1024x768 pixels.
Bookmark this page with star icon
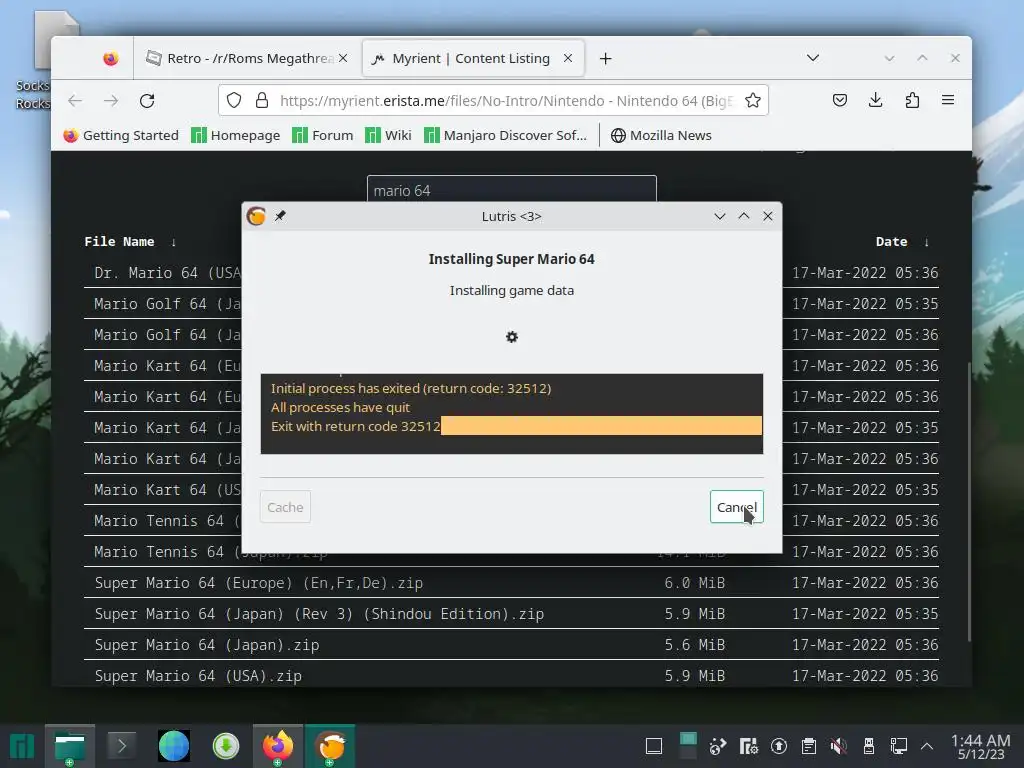pyautogui.click(x=752, y=101)
